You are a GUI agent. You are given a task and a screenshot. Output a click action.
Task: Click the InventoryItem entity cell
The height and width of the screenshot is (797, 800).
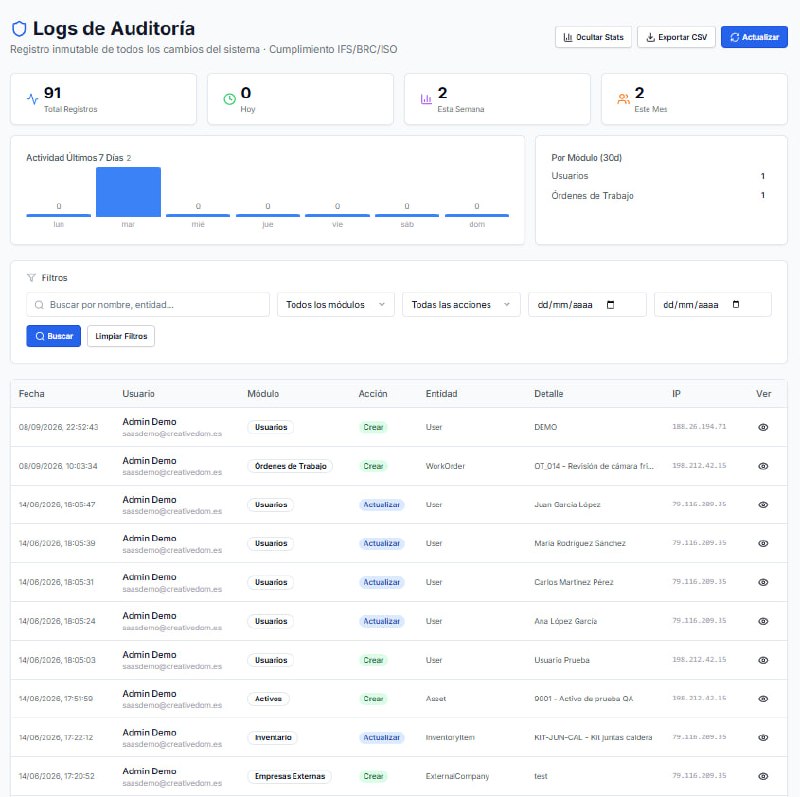(x=450, y=737)
